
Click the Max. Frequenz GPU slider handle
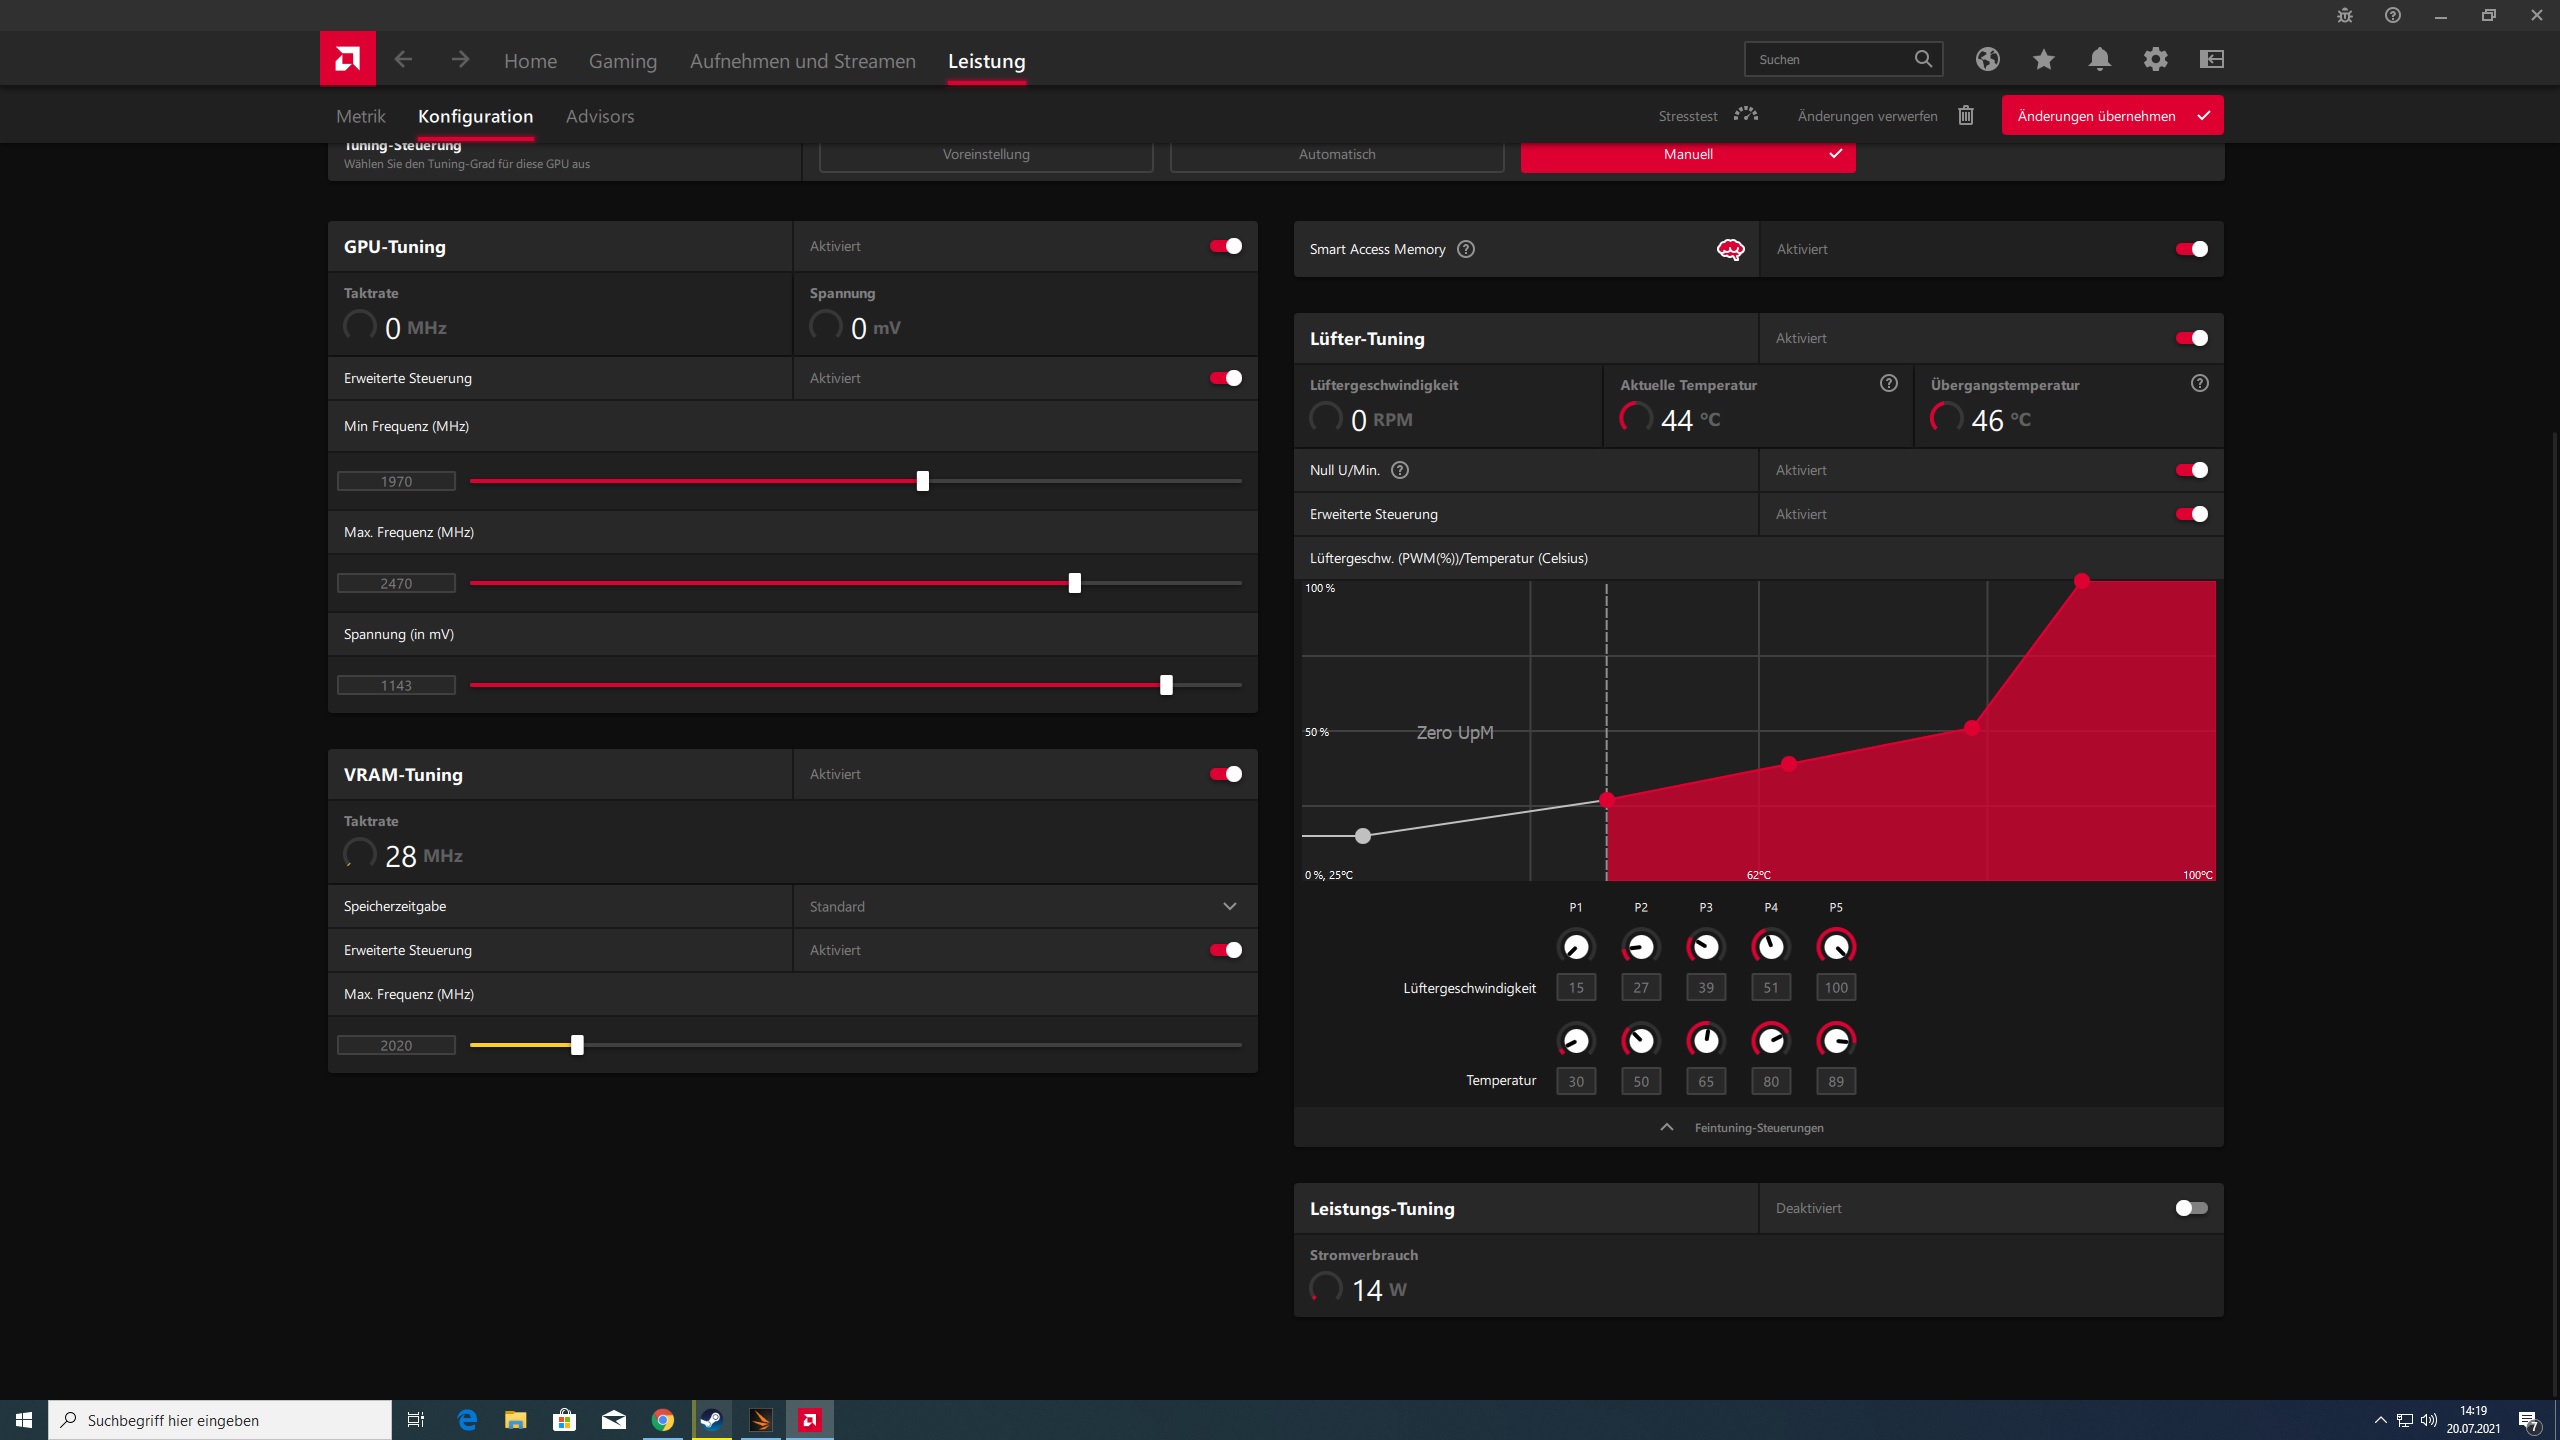point(1074,583)
